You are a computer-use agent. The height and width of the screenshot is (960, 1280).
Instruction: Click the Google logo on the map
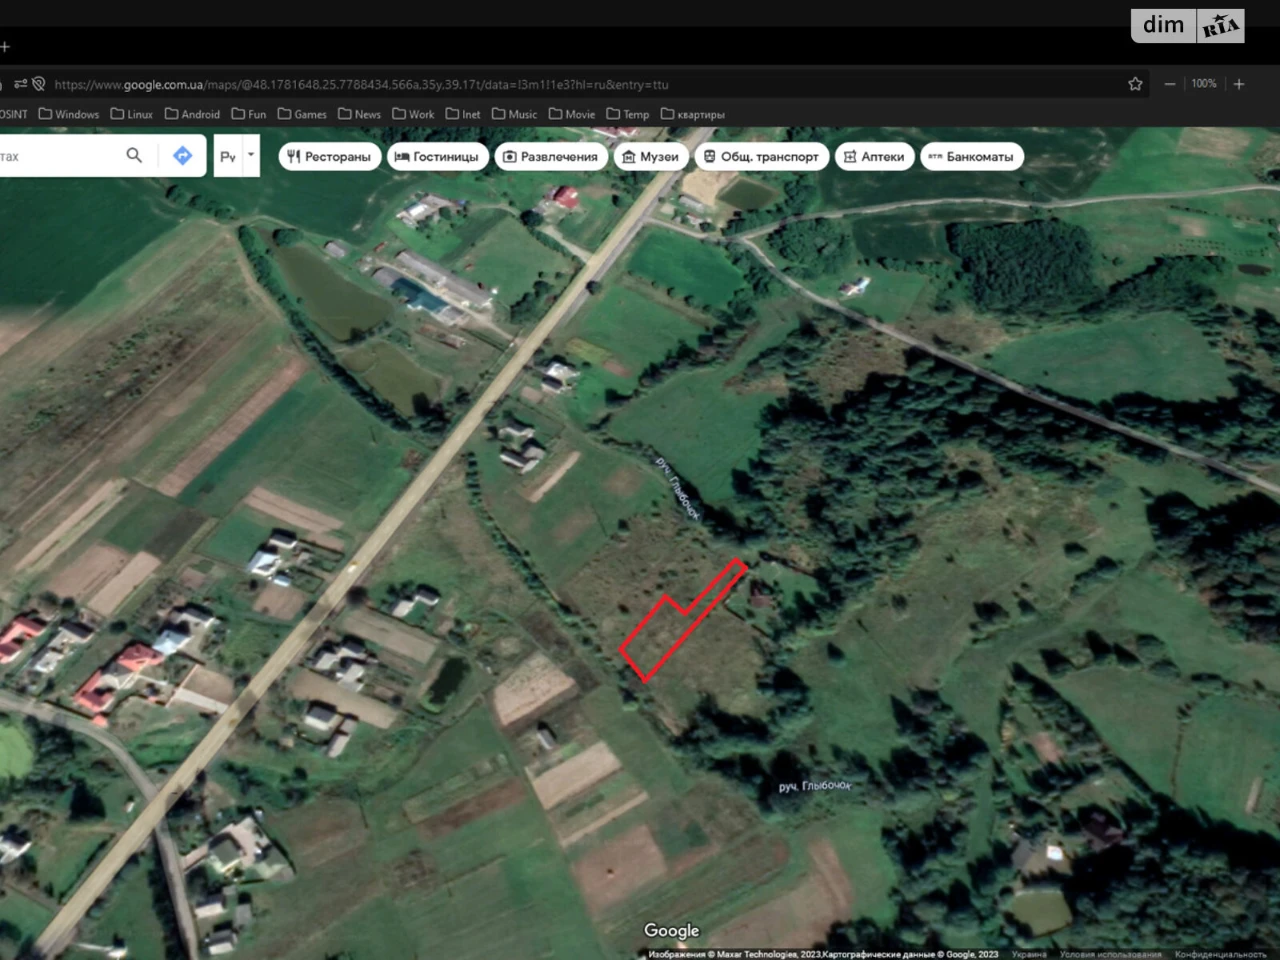click(x=671, y=931)
